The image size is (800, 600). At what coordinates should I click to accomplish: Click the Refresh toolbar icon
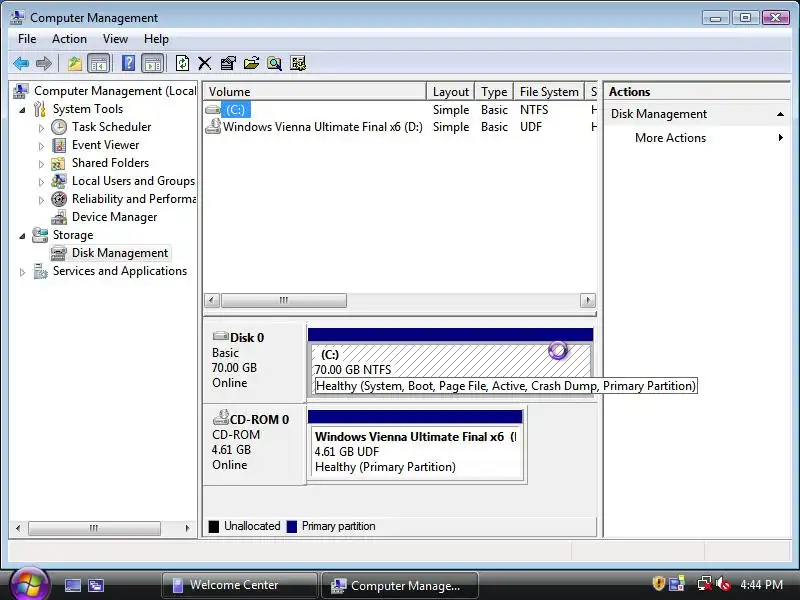coord(182,64)
